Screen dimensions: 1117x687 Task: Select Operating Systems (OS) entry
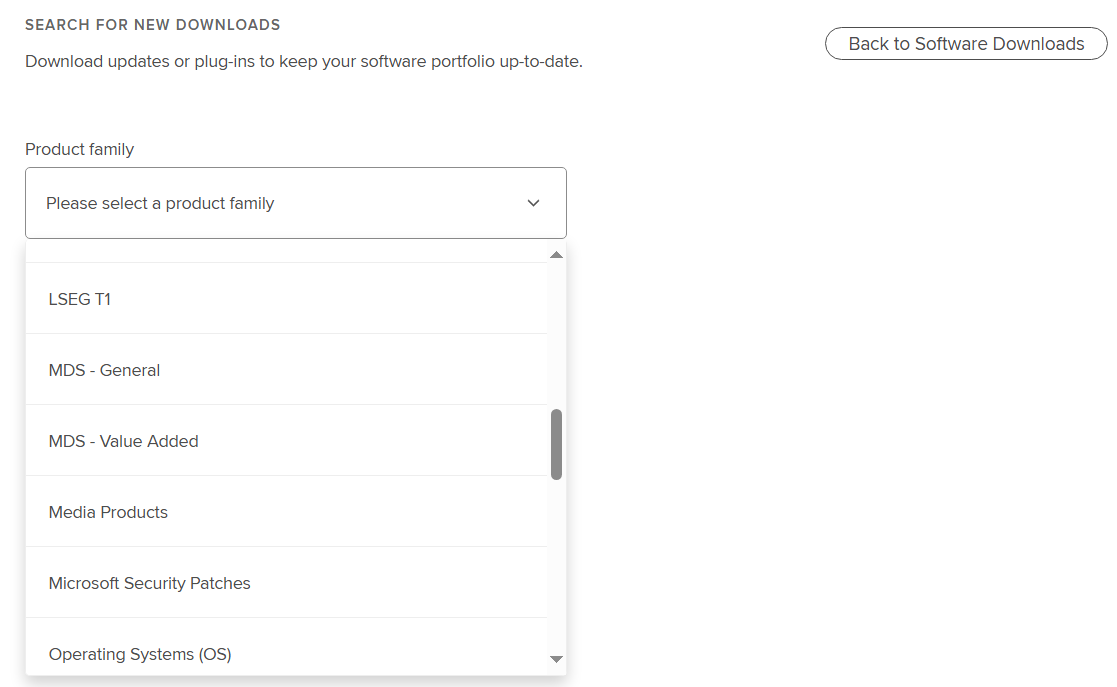click(x=140, y=654)
